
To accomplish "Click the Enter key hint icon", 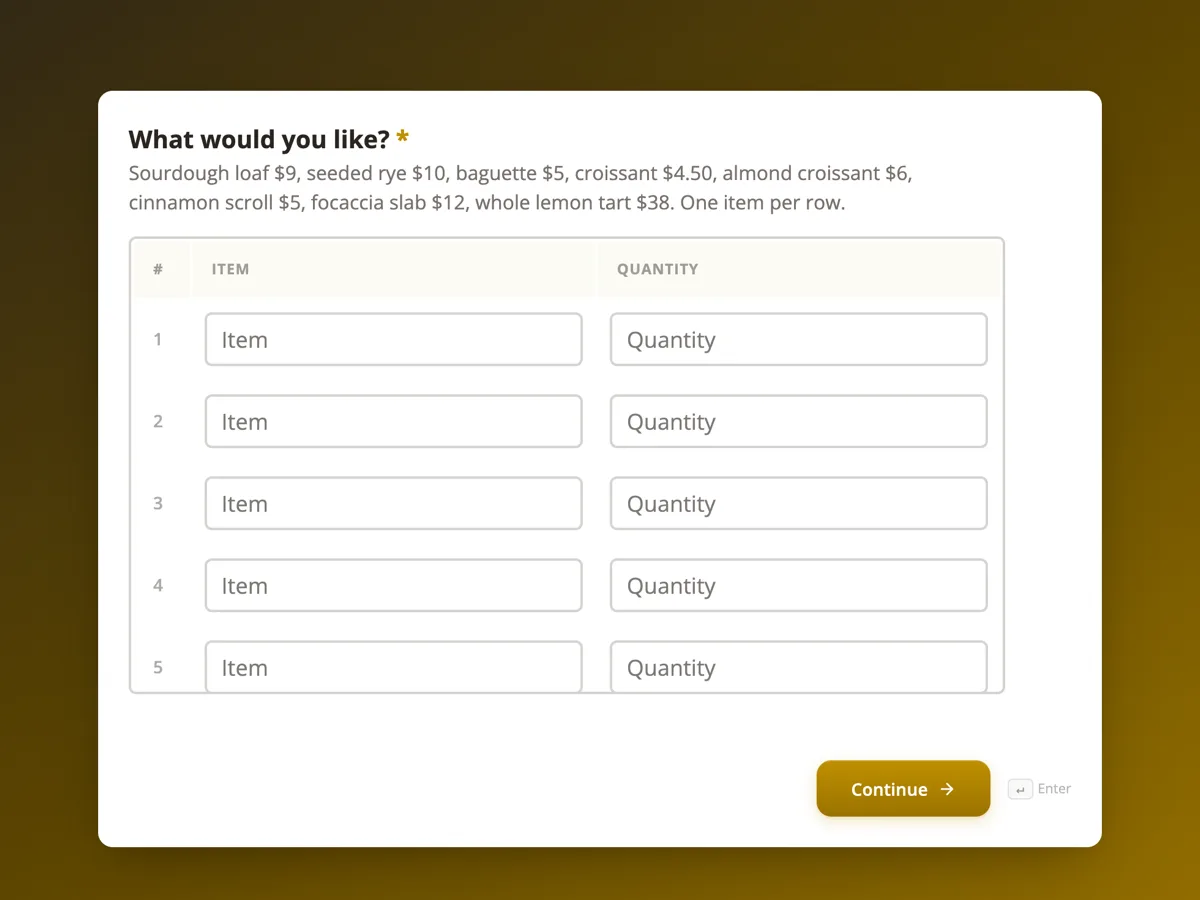I will tap(1020, 790).
